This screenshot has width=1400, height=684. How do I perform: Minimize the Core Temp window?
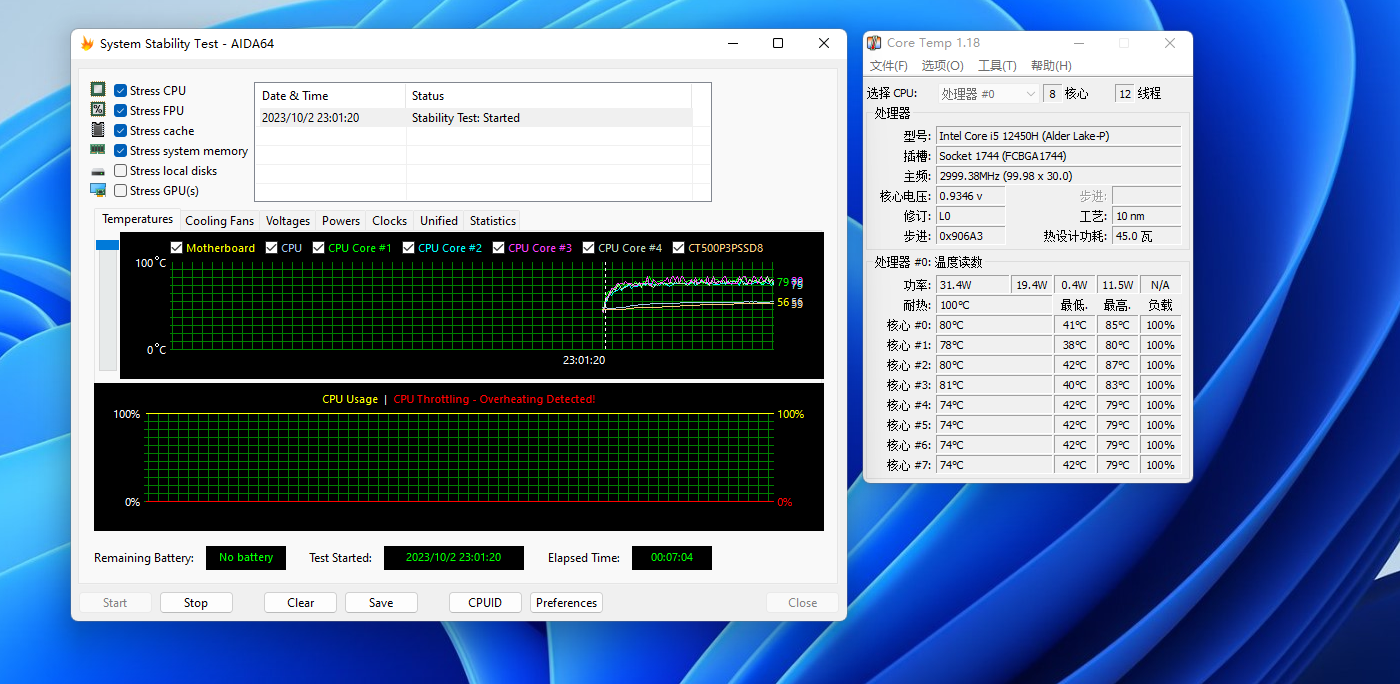1079,43
